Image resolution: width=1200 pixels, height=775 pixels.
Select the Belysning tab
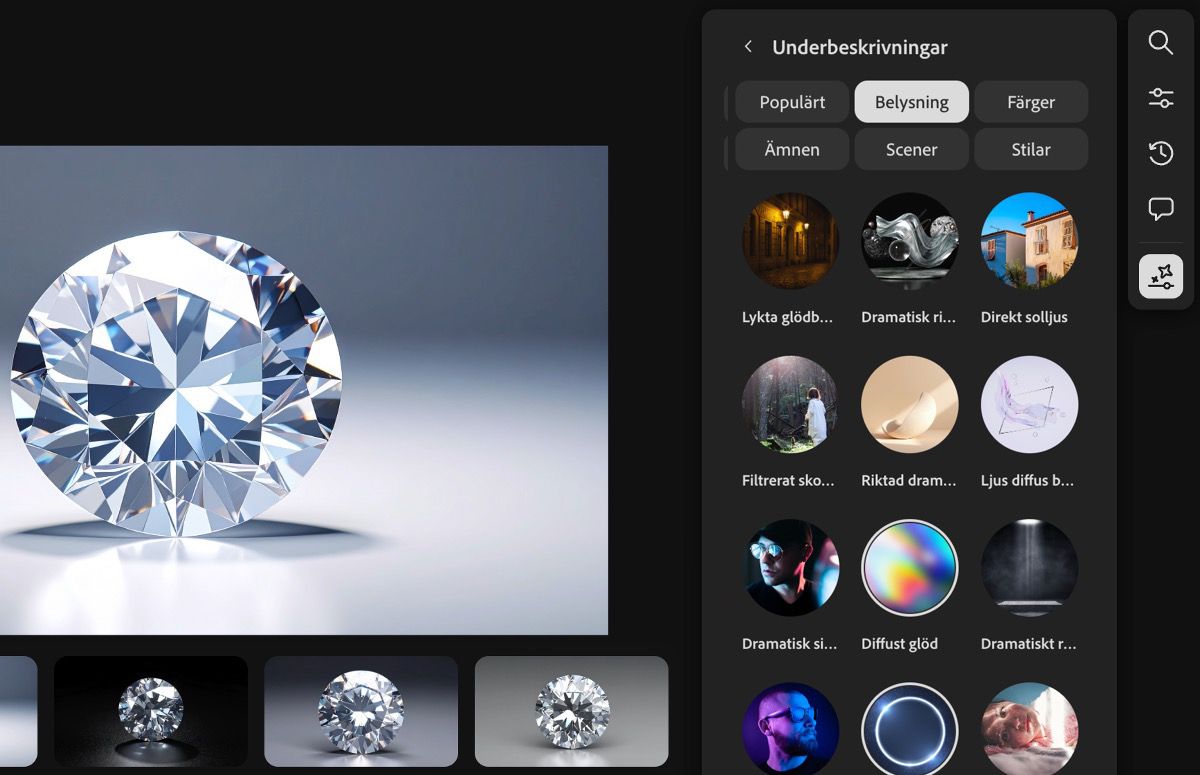[911, 102]
